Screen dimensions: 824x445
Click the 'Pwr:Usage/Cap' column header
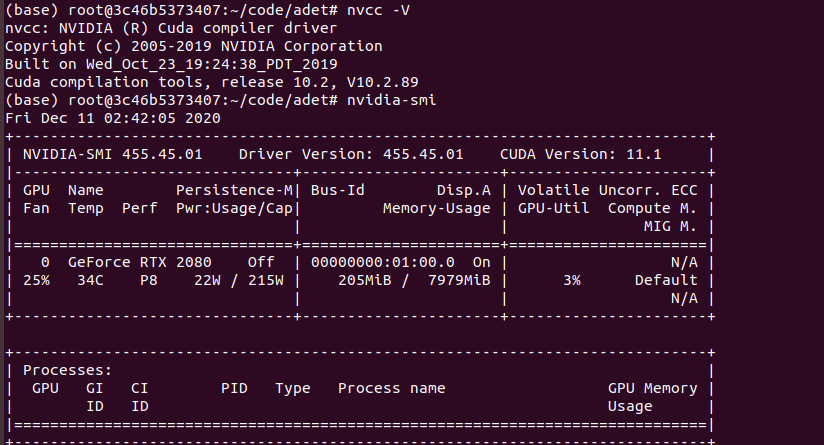pos(234,209)
